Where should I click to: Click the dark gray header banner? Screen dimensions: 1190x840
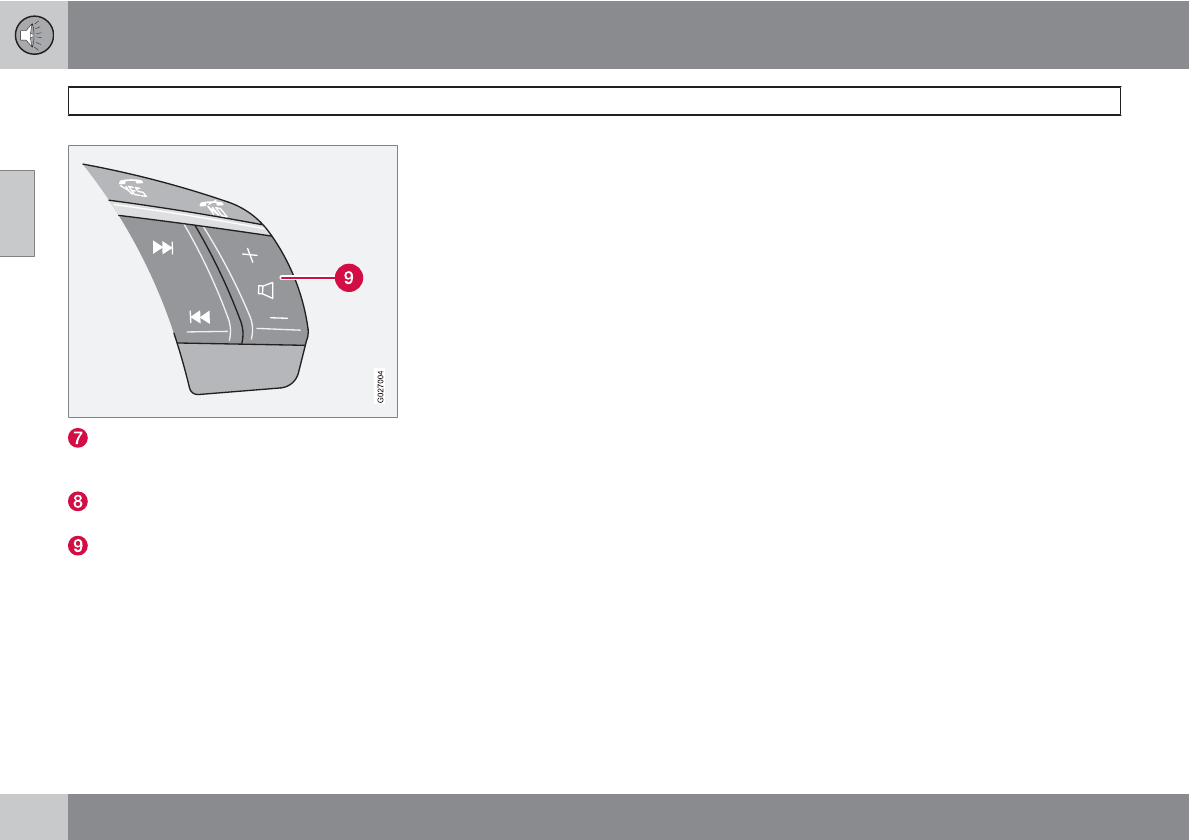click(x=628, y=35)
